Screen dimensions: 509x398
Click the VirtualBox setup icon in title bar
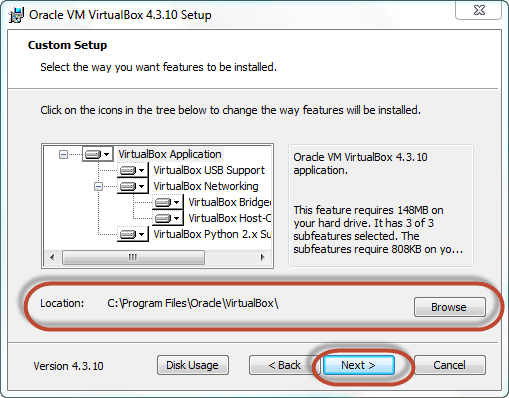click(x=16, y=15)
